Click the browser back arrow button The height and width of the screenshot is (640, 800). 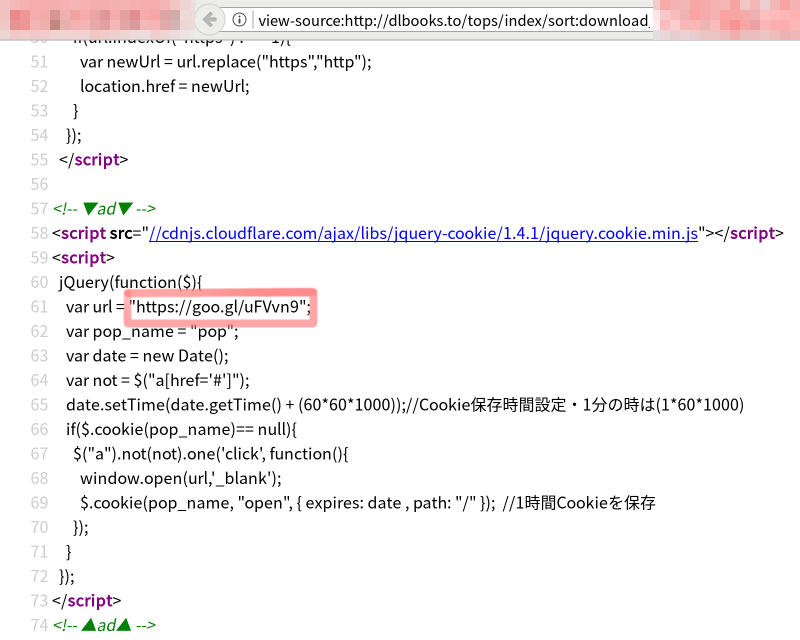coord(210,20)
